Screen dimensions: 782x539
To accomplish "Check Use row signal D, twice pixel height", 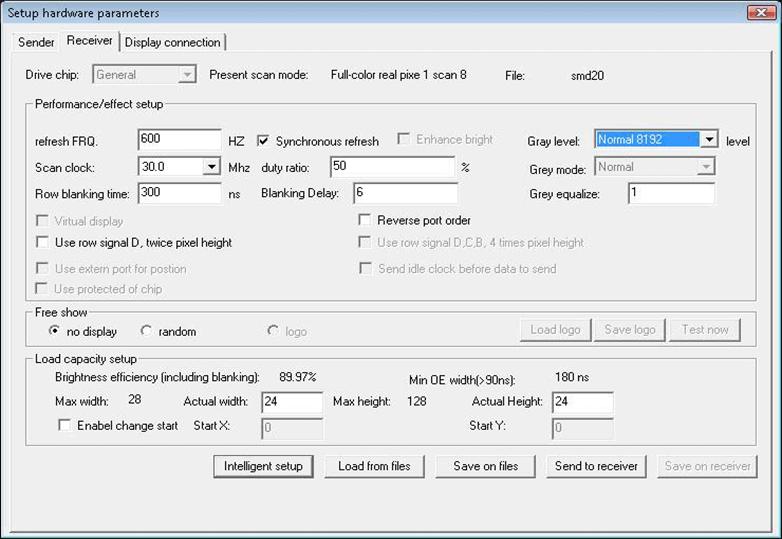I will [42, 242].
